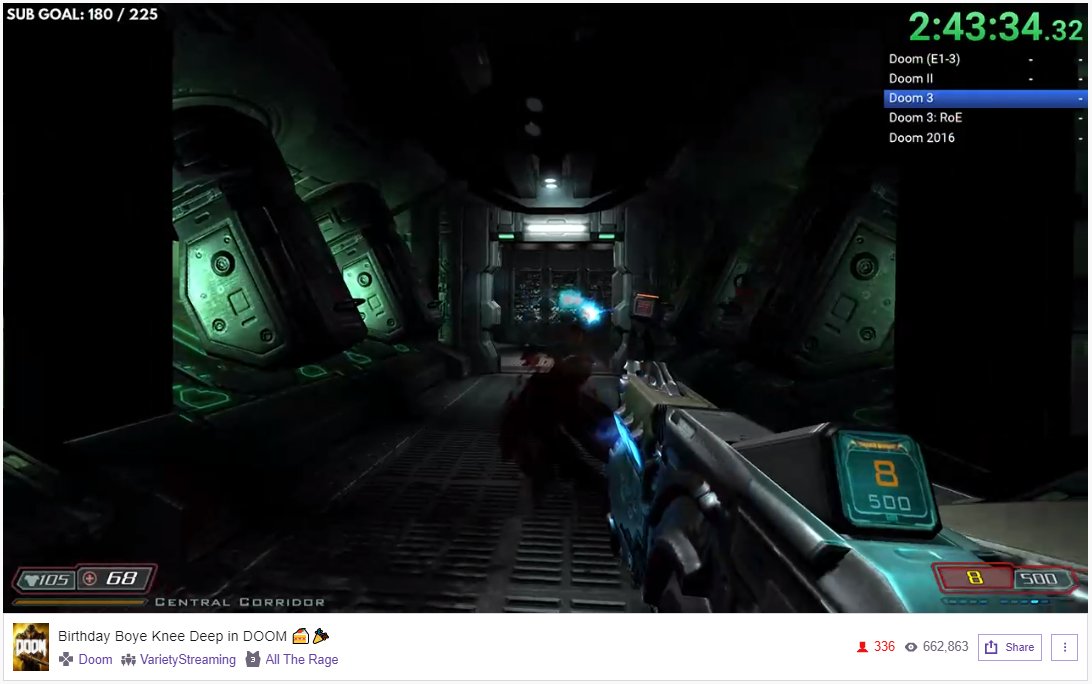Click the armor value 105 in HUD
The image size is (1092, 684).
tap(53, 580)
